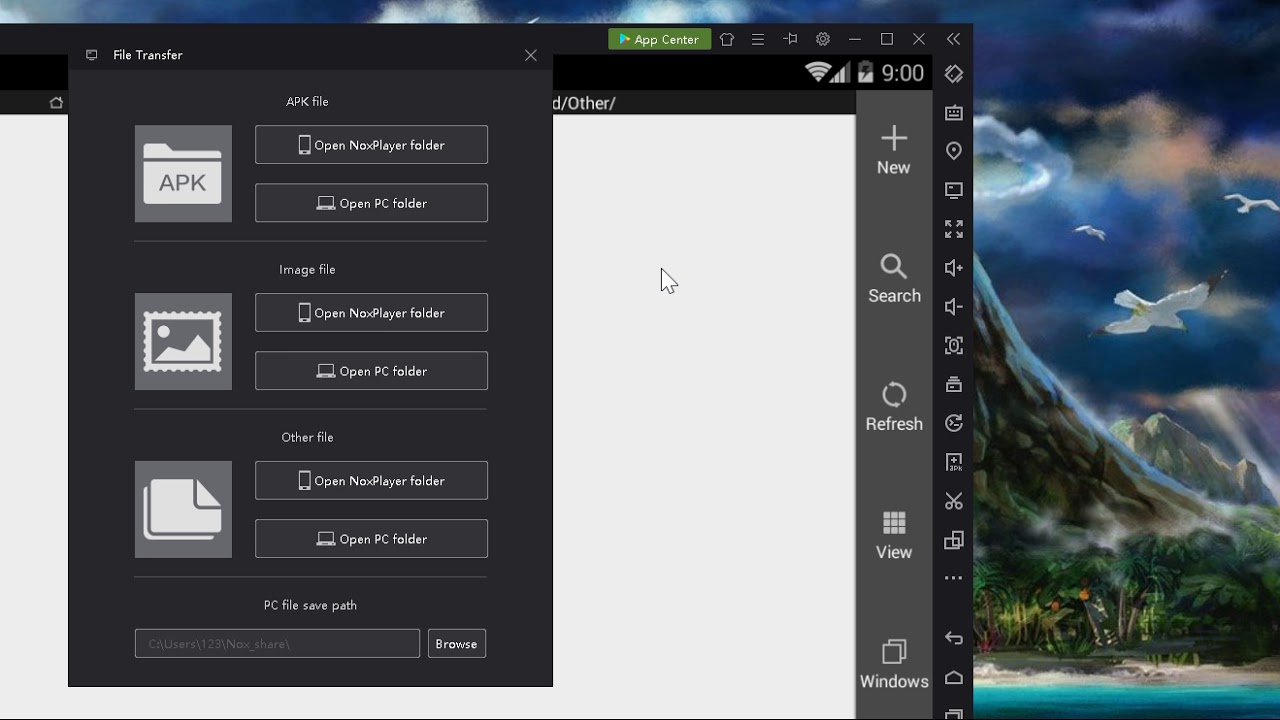This screenshot has height=720, width=1280.
Task: Tap Search in the file manager
Action: click(x=894, y=279)
